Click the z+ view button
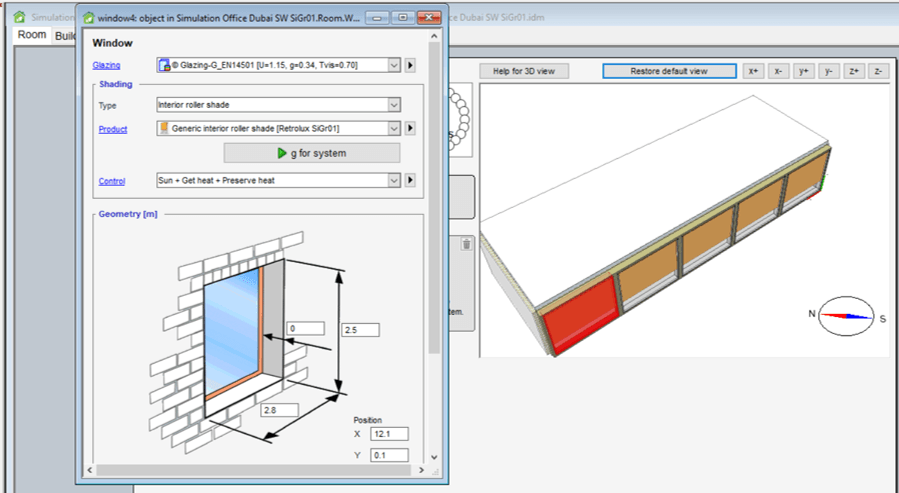899x493 pixels. coord(854,71)
